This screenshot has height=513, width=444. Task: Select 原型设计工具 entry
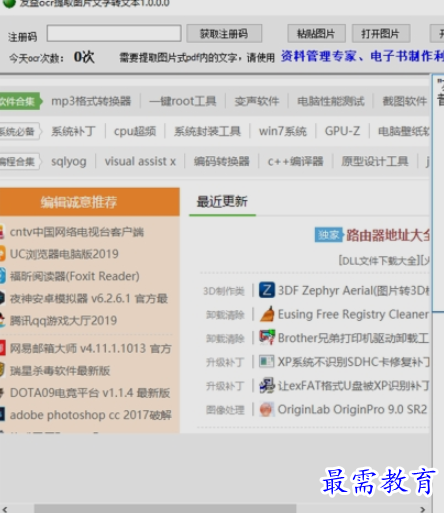coord(375,162)
